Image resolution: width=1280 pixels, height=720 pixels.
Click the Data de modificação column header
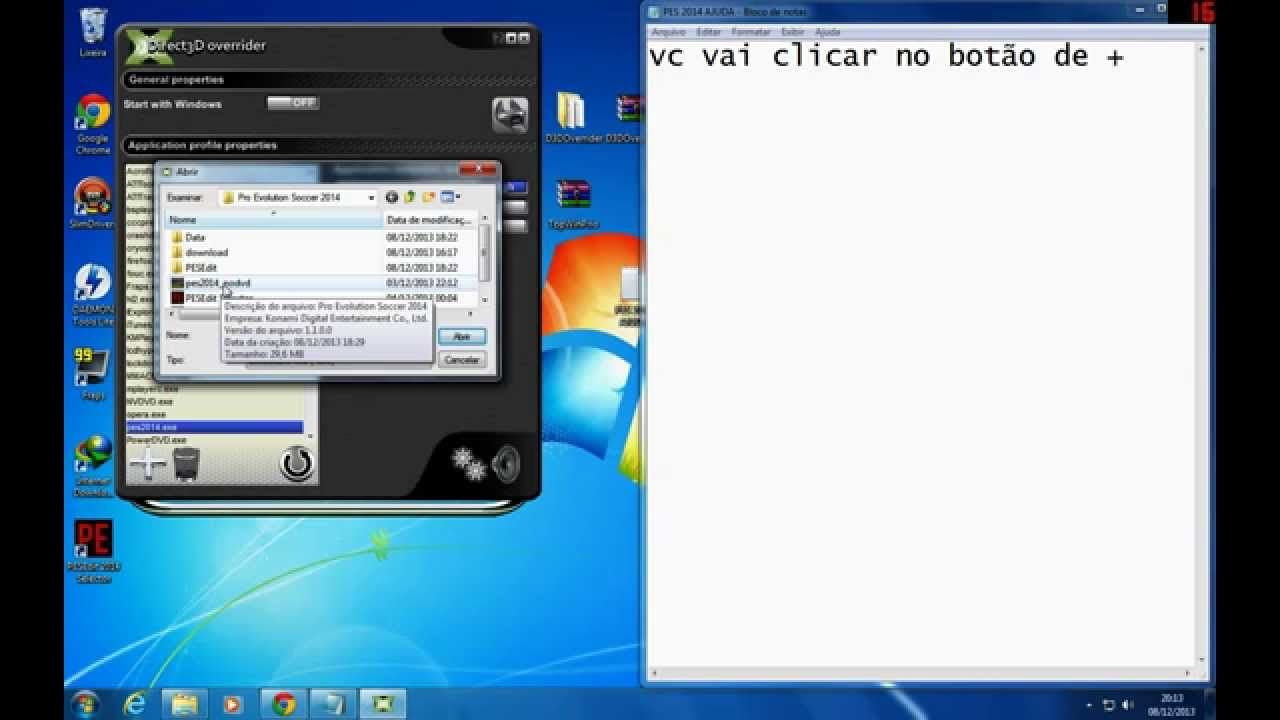(x=432, y=220)
